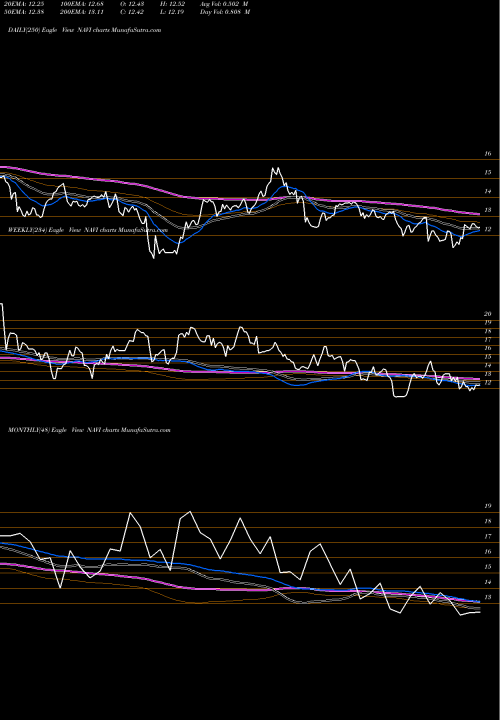Click the 19 price label on monthly chart

pyautogui.click(x=488, y=506)
